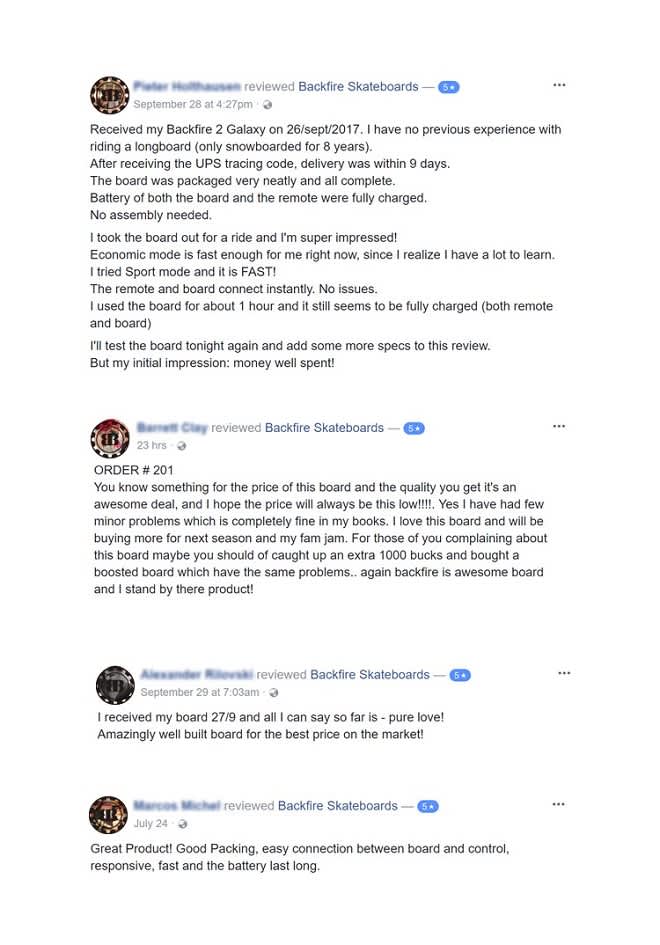Viewport: 660px width, 945px height.
Task: Click the 5-star badge on the September 29 review
Action: pyautogui.click(x=460, y=676)
